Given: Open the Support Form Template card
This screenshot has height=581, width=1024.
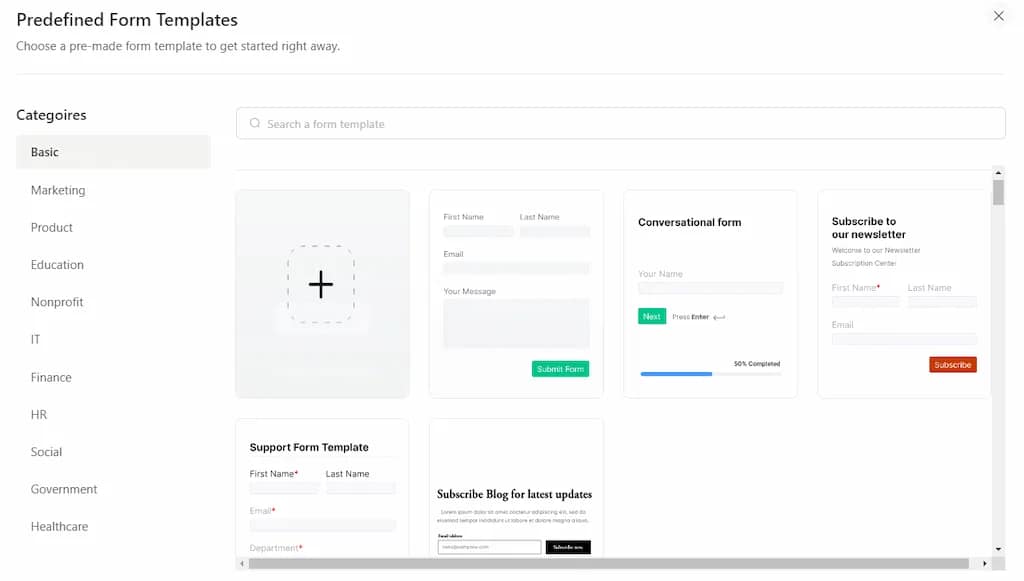Looking at the screenshot, I should (323, 488).
